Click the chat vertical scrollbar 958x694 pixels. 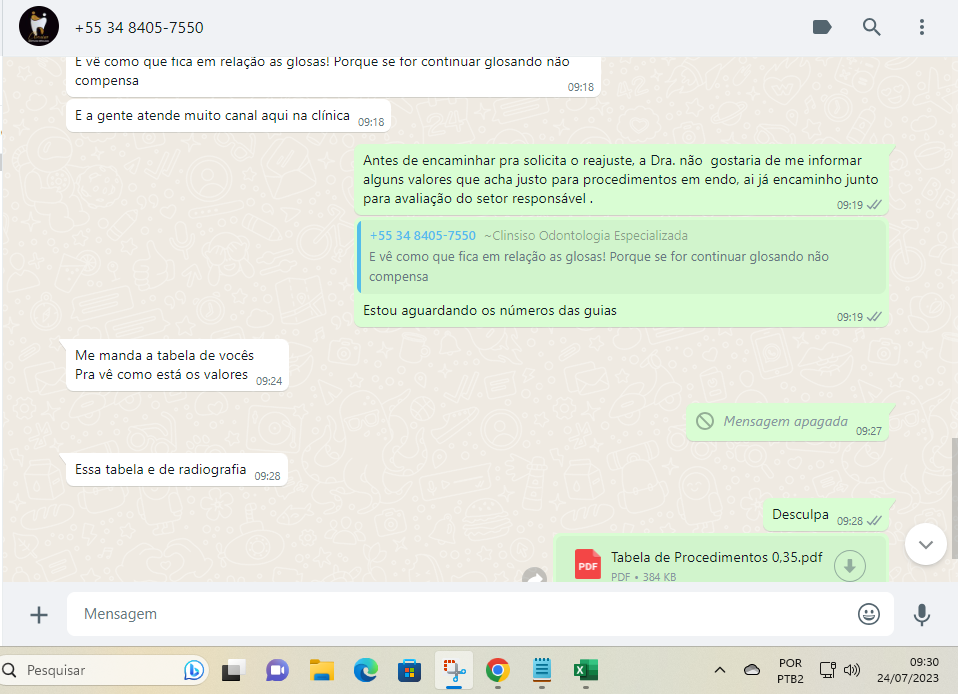(954, 497)
